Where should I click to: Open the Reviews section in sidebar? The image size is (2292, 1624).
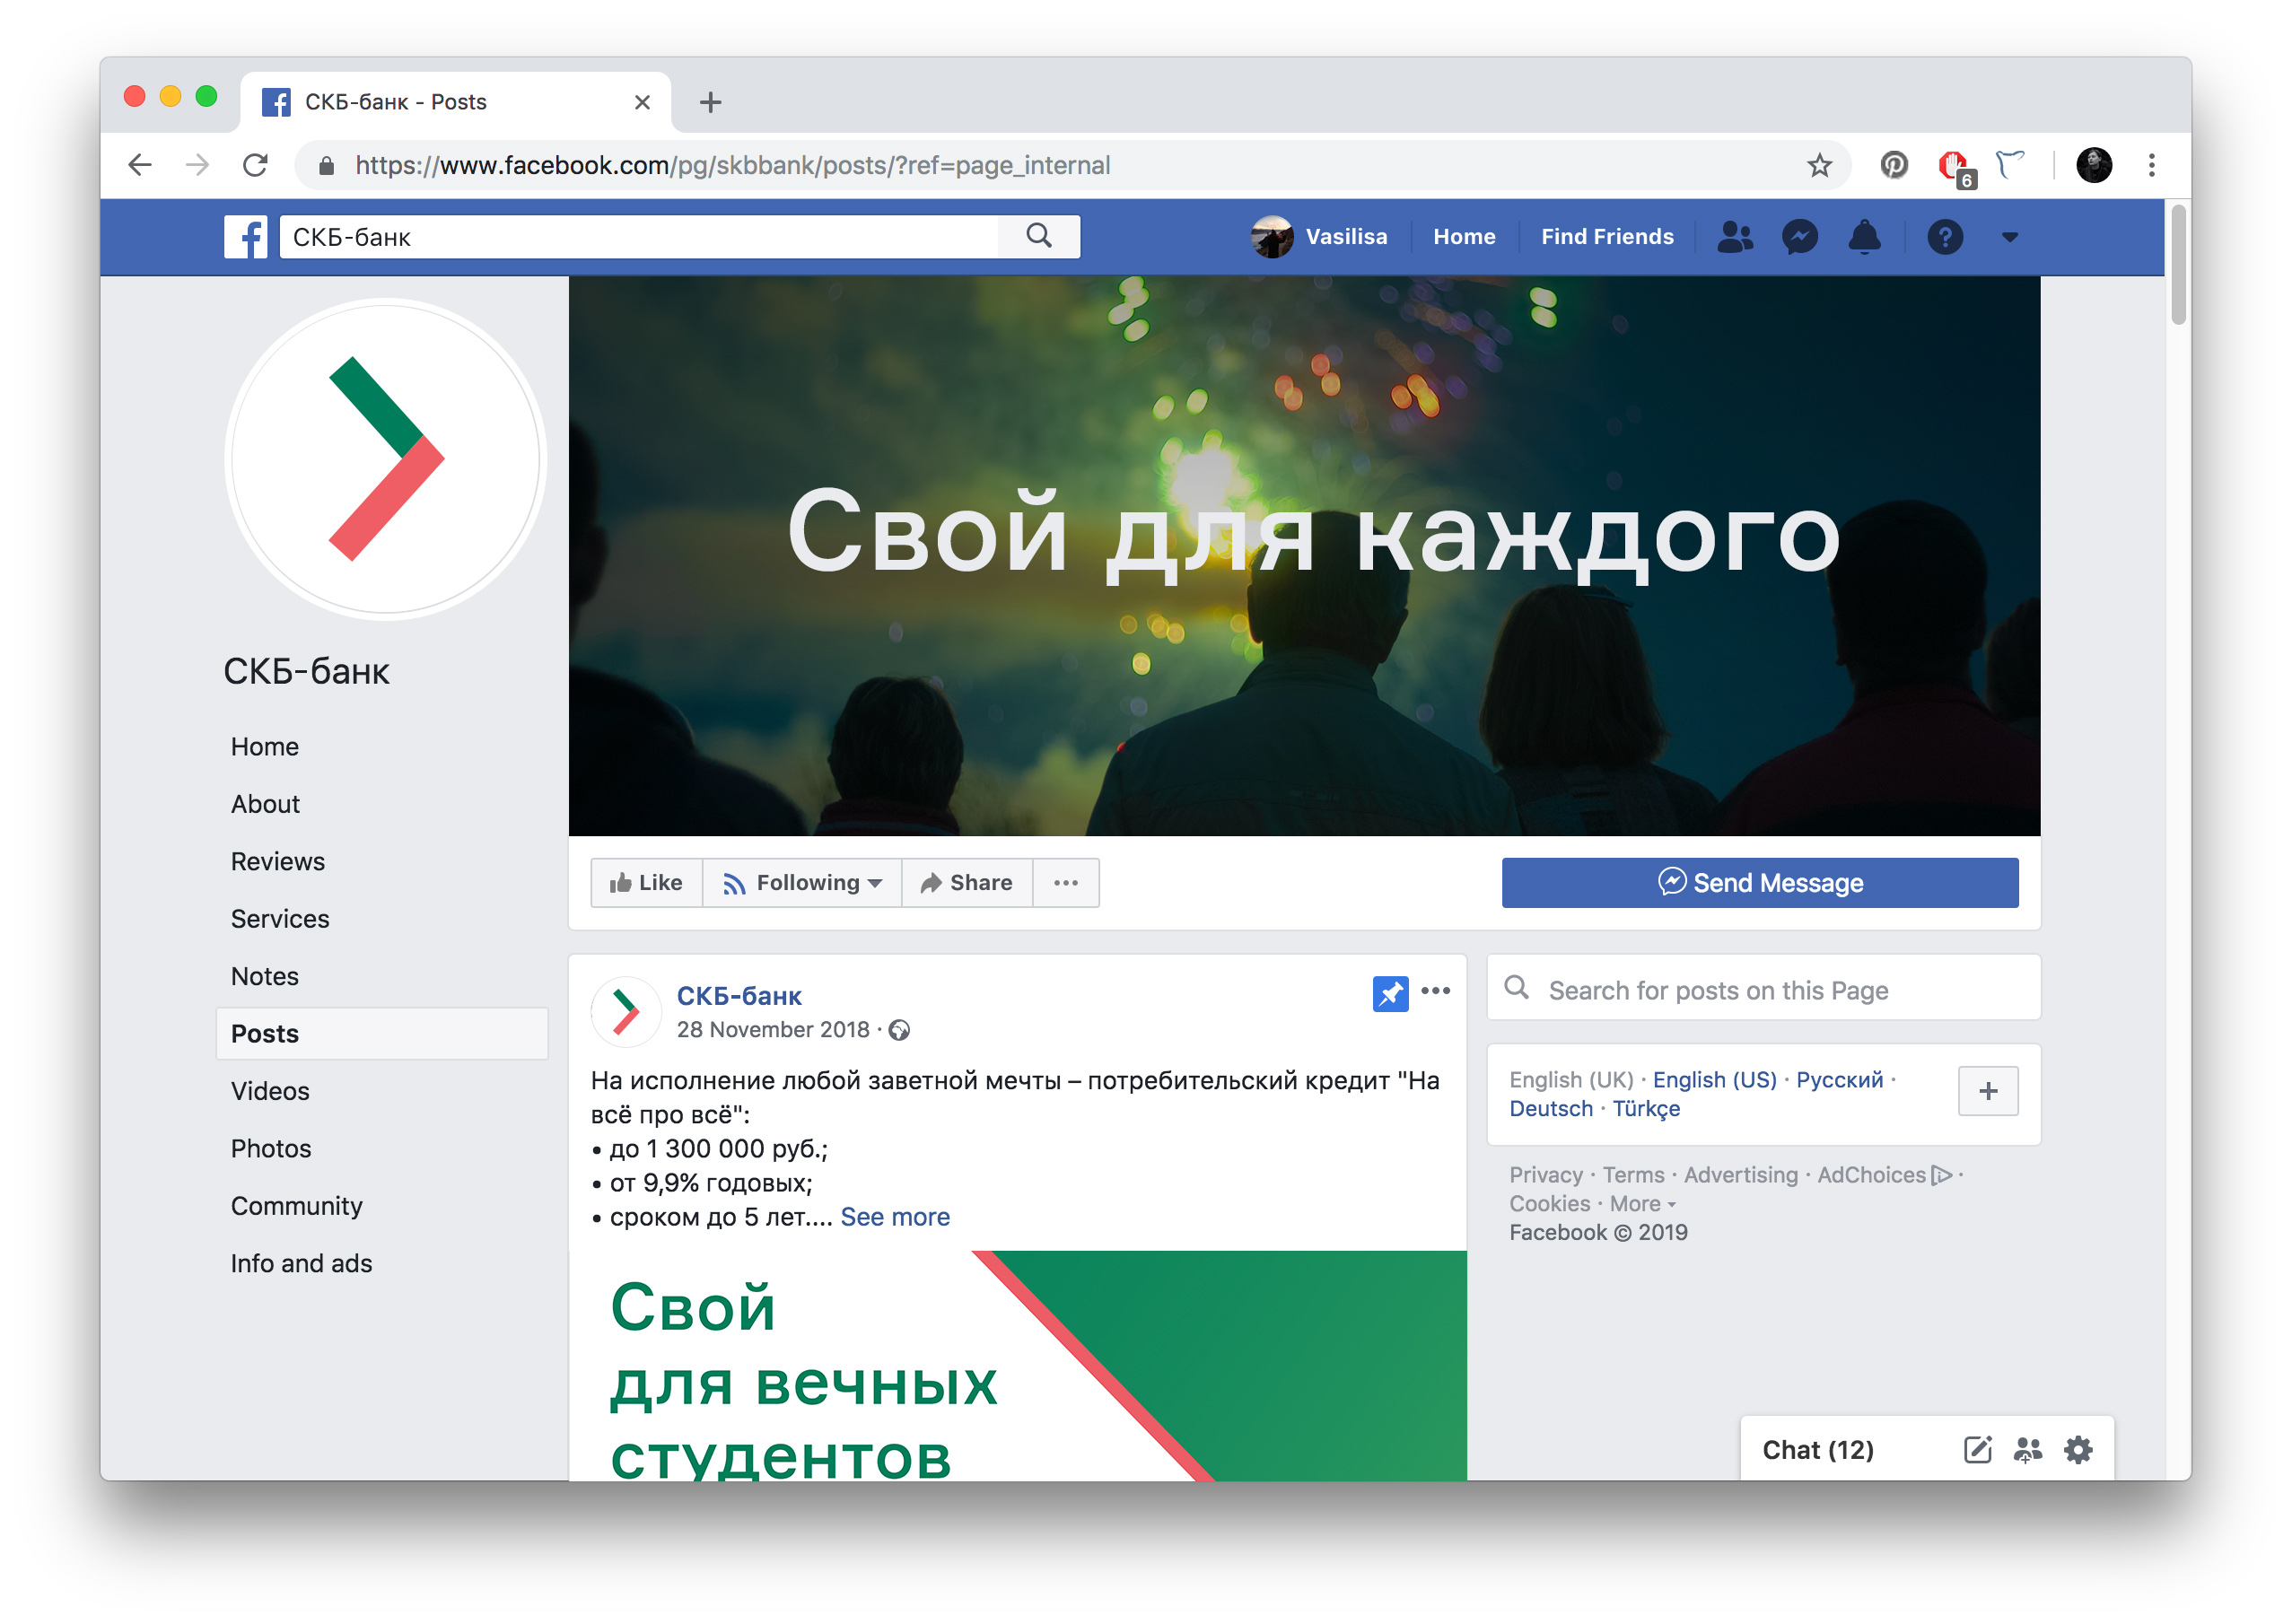click(278, 861)
